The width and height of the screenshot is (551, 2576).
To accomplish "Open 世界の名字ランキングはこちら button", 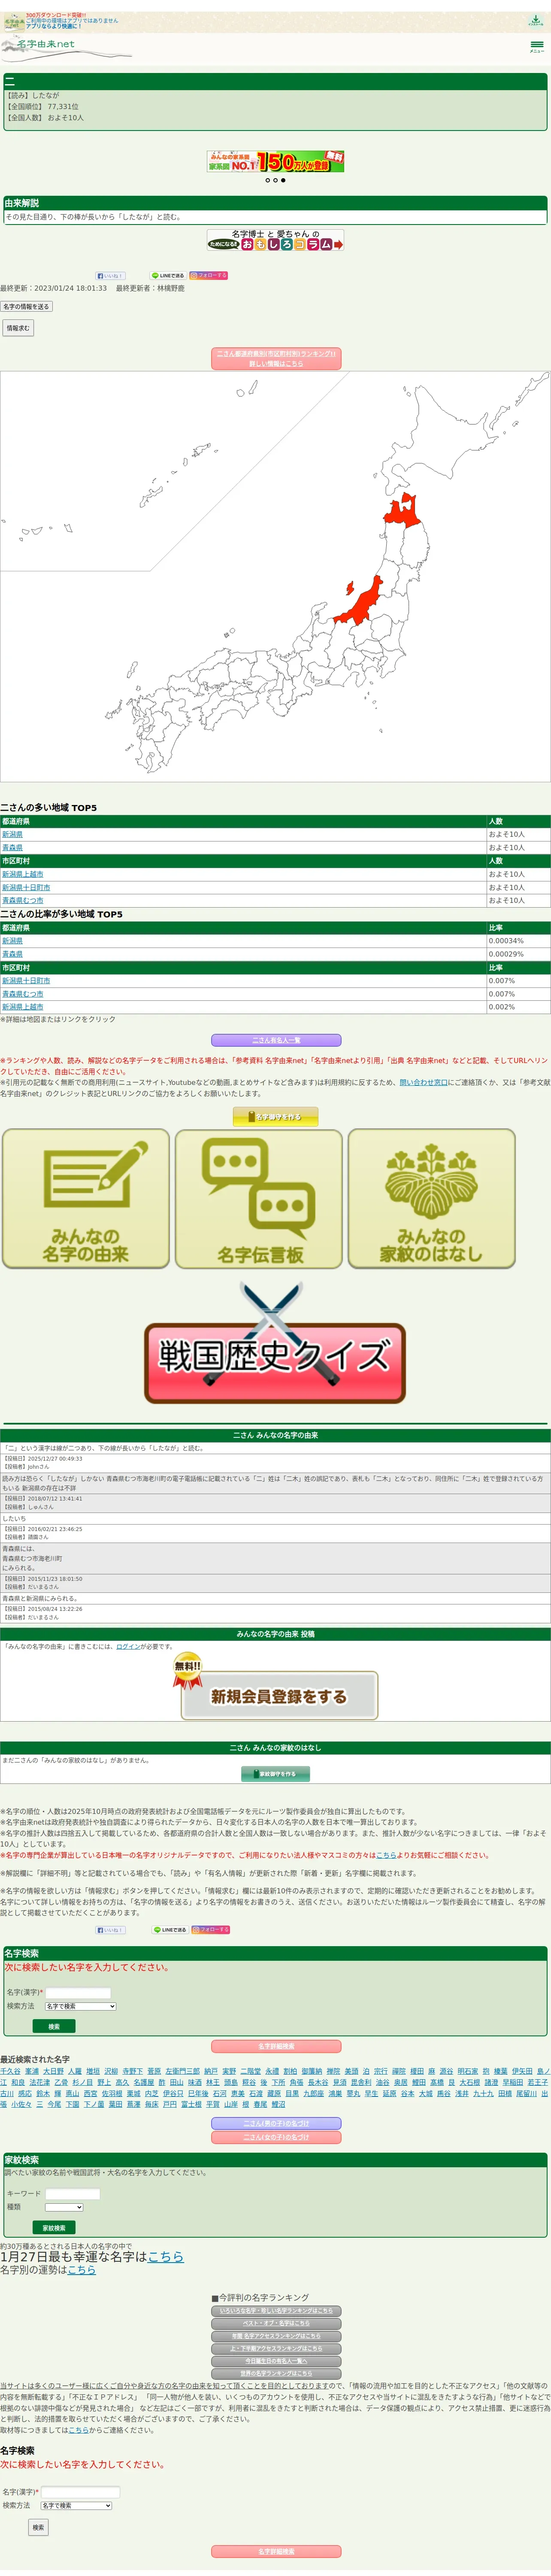I will click(x=276, y=2374).
